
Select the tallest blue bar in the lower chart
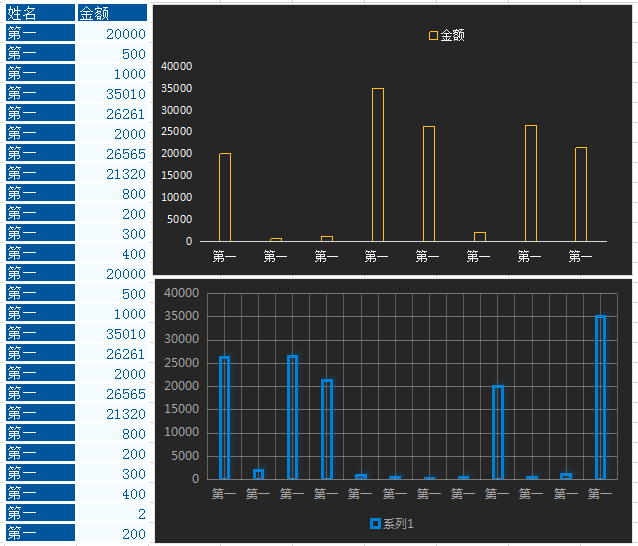(x=601, y=397)
